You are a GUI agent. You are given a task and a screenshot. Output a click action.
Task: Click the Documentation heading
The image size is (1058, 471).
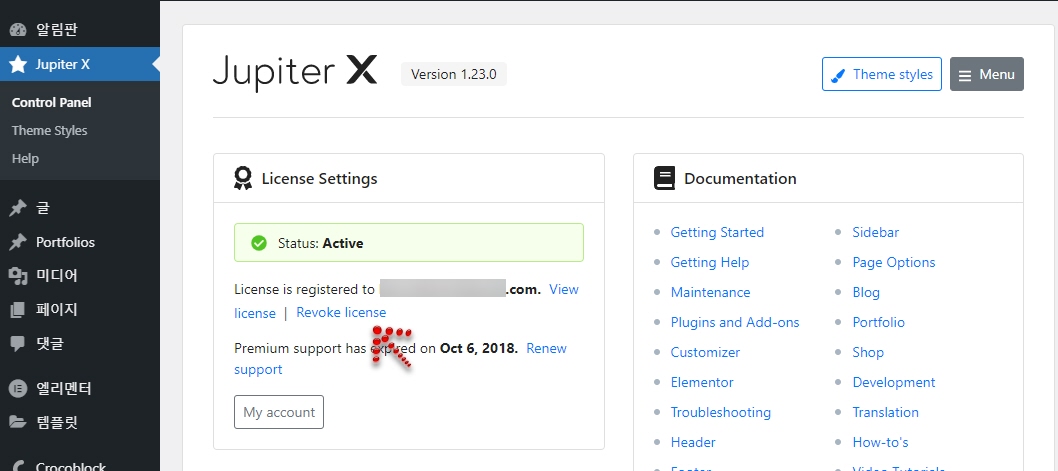pyautogui.click(x=740, y=179)
